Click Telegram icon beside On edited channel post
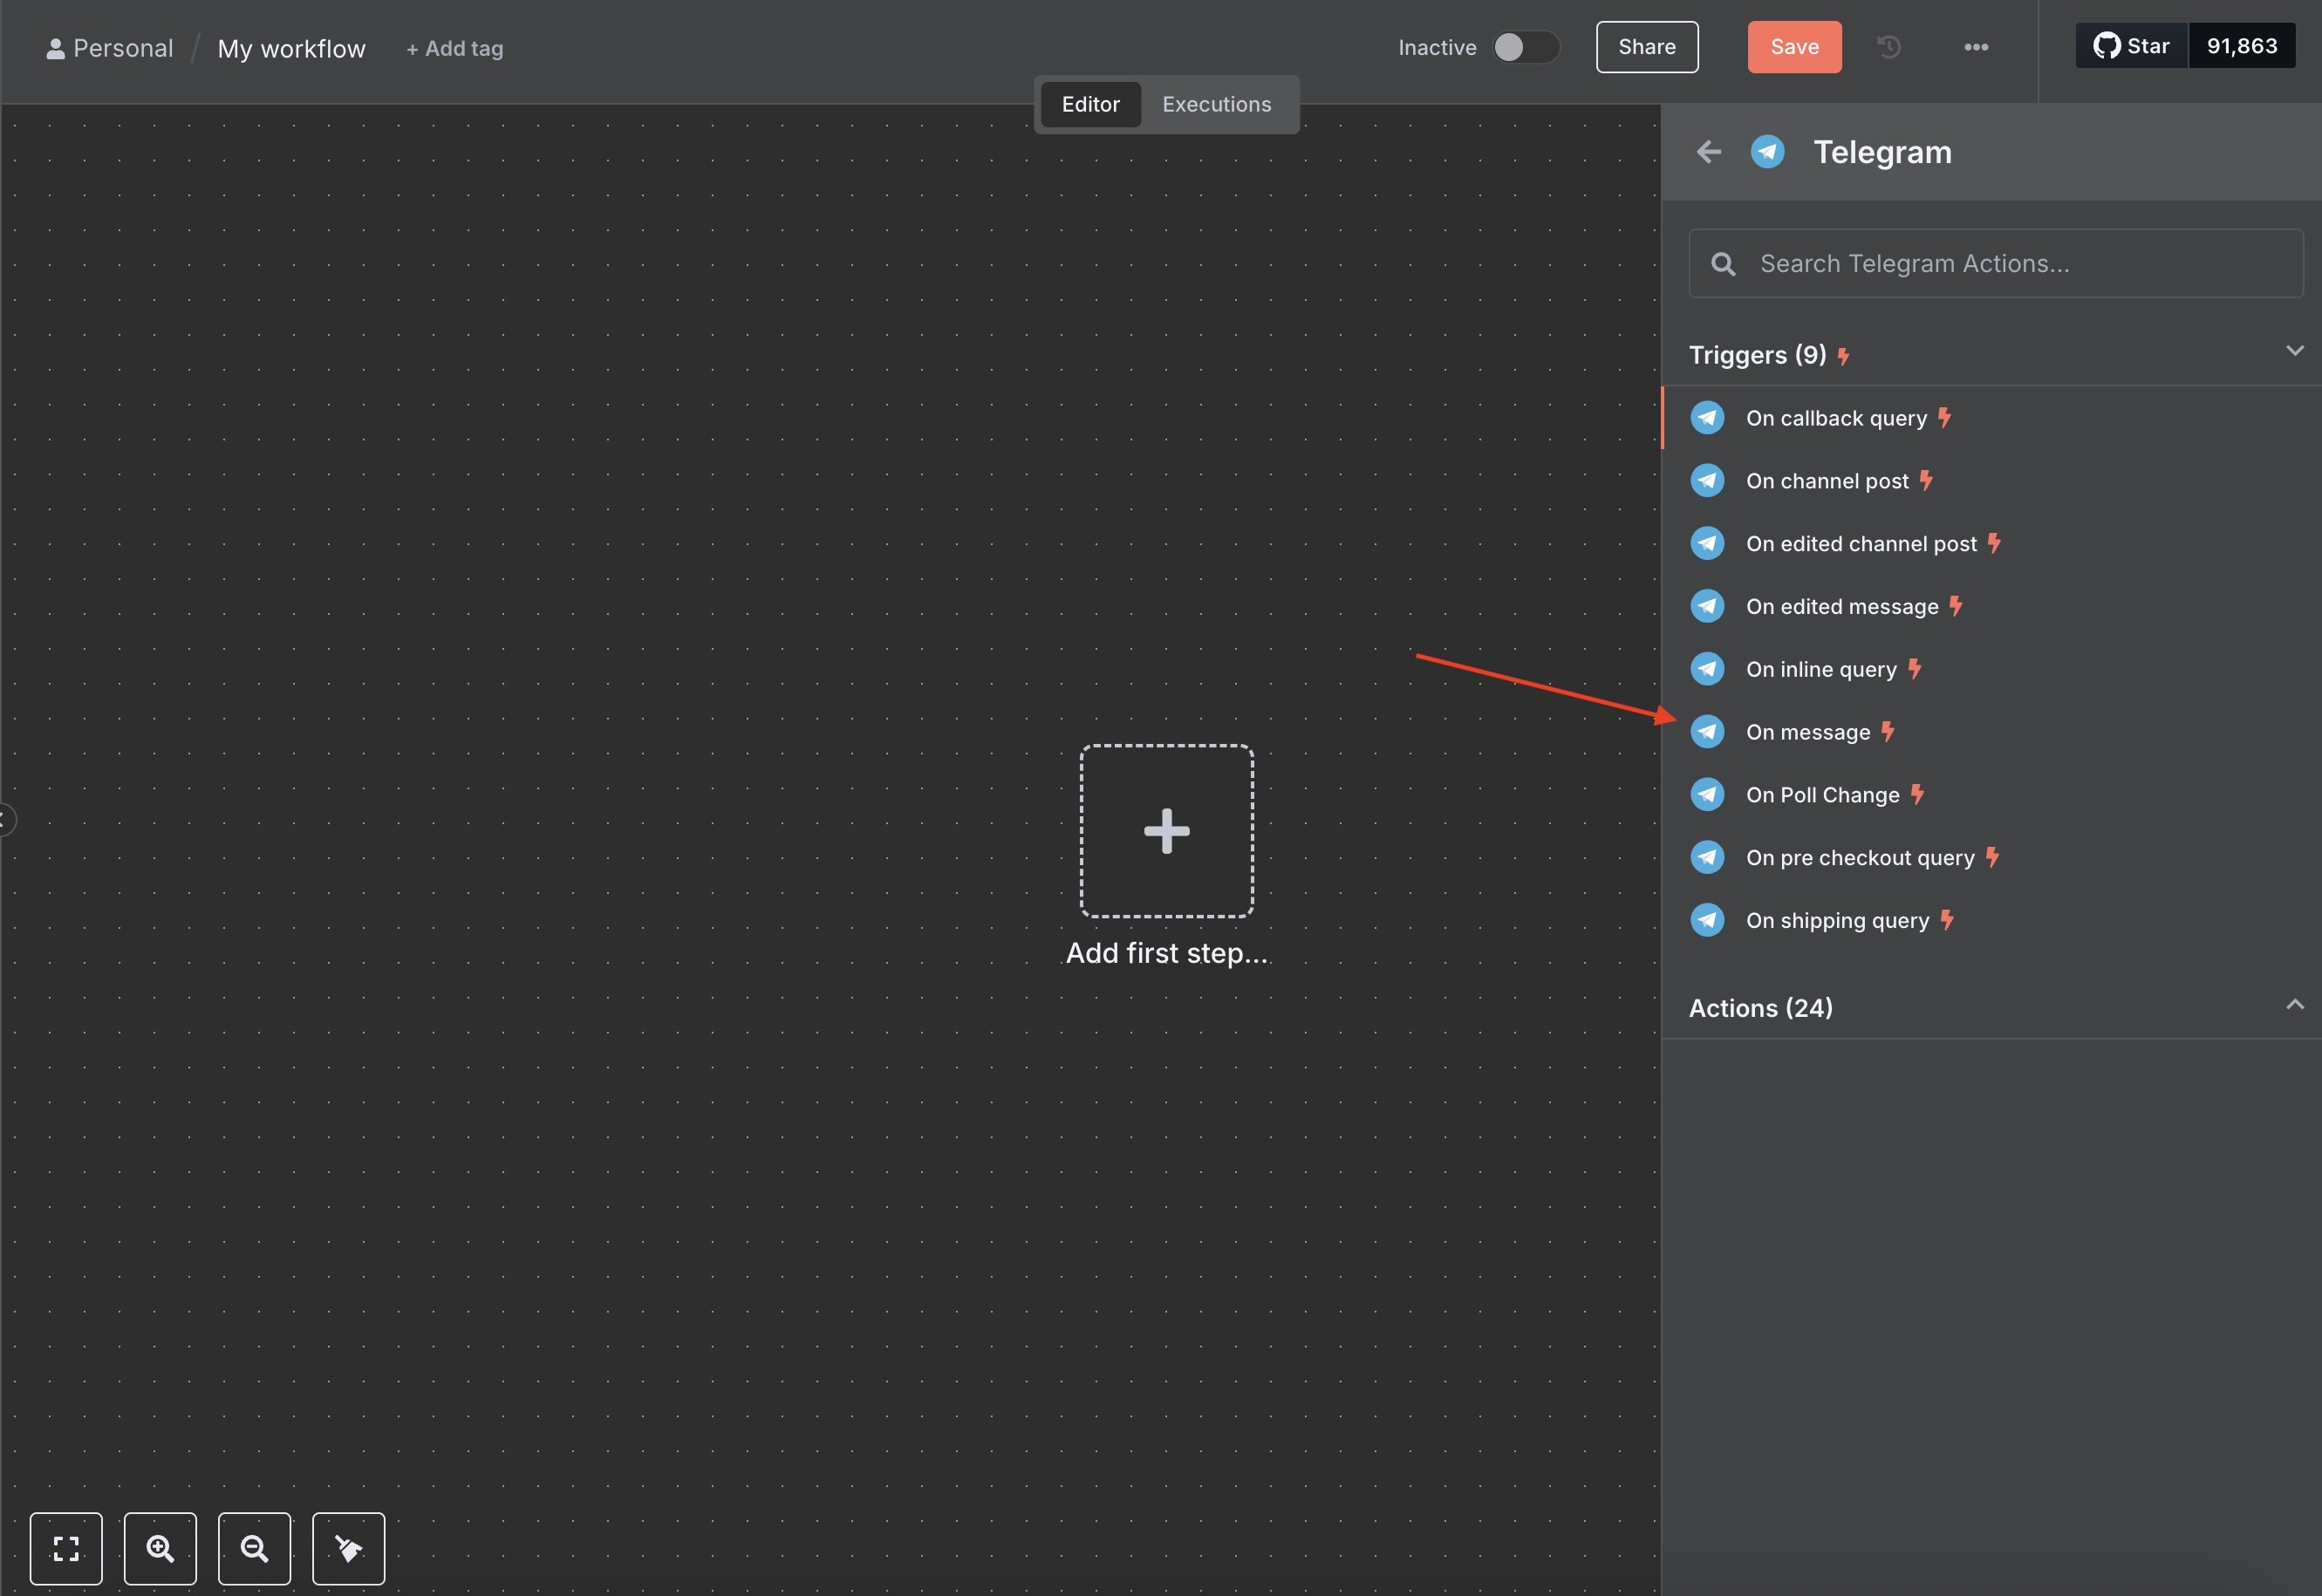This screenshot has width=2322, height=1596. point(1707,544)
